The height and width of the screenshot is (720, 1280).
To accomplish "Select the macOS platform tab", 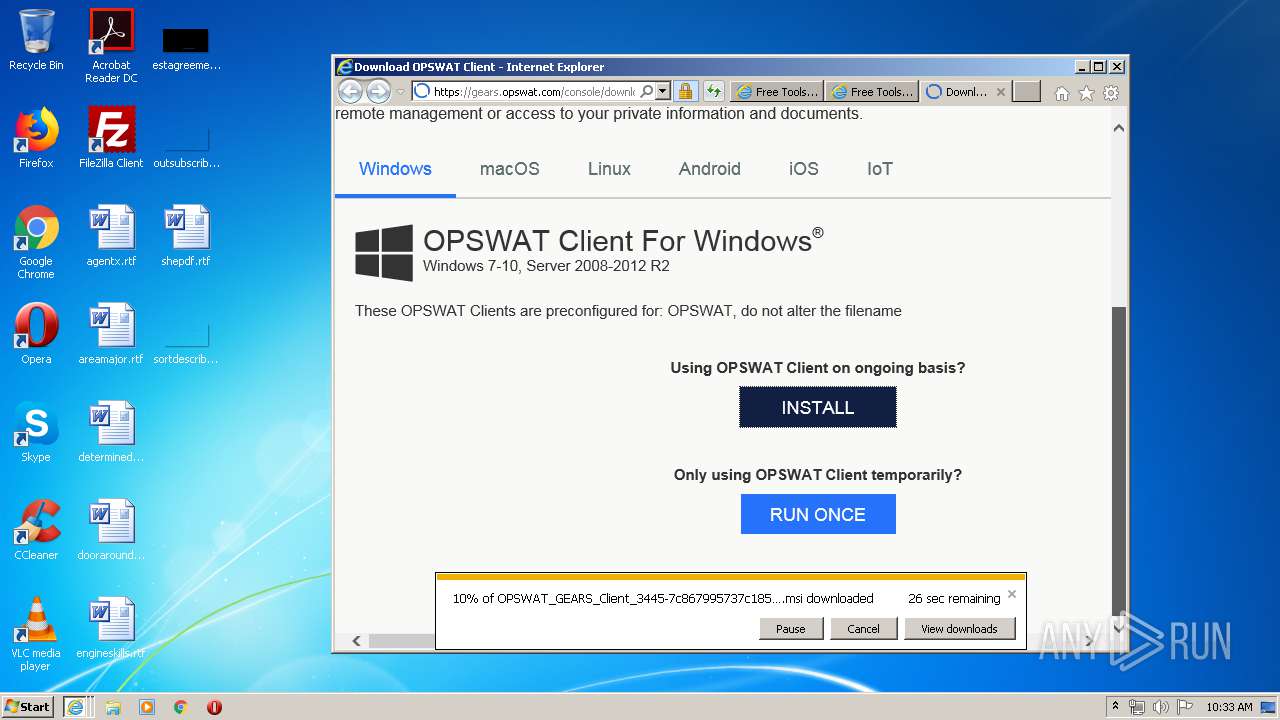I will coord(509,169).
